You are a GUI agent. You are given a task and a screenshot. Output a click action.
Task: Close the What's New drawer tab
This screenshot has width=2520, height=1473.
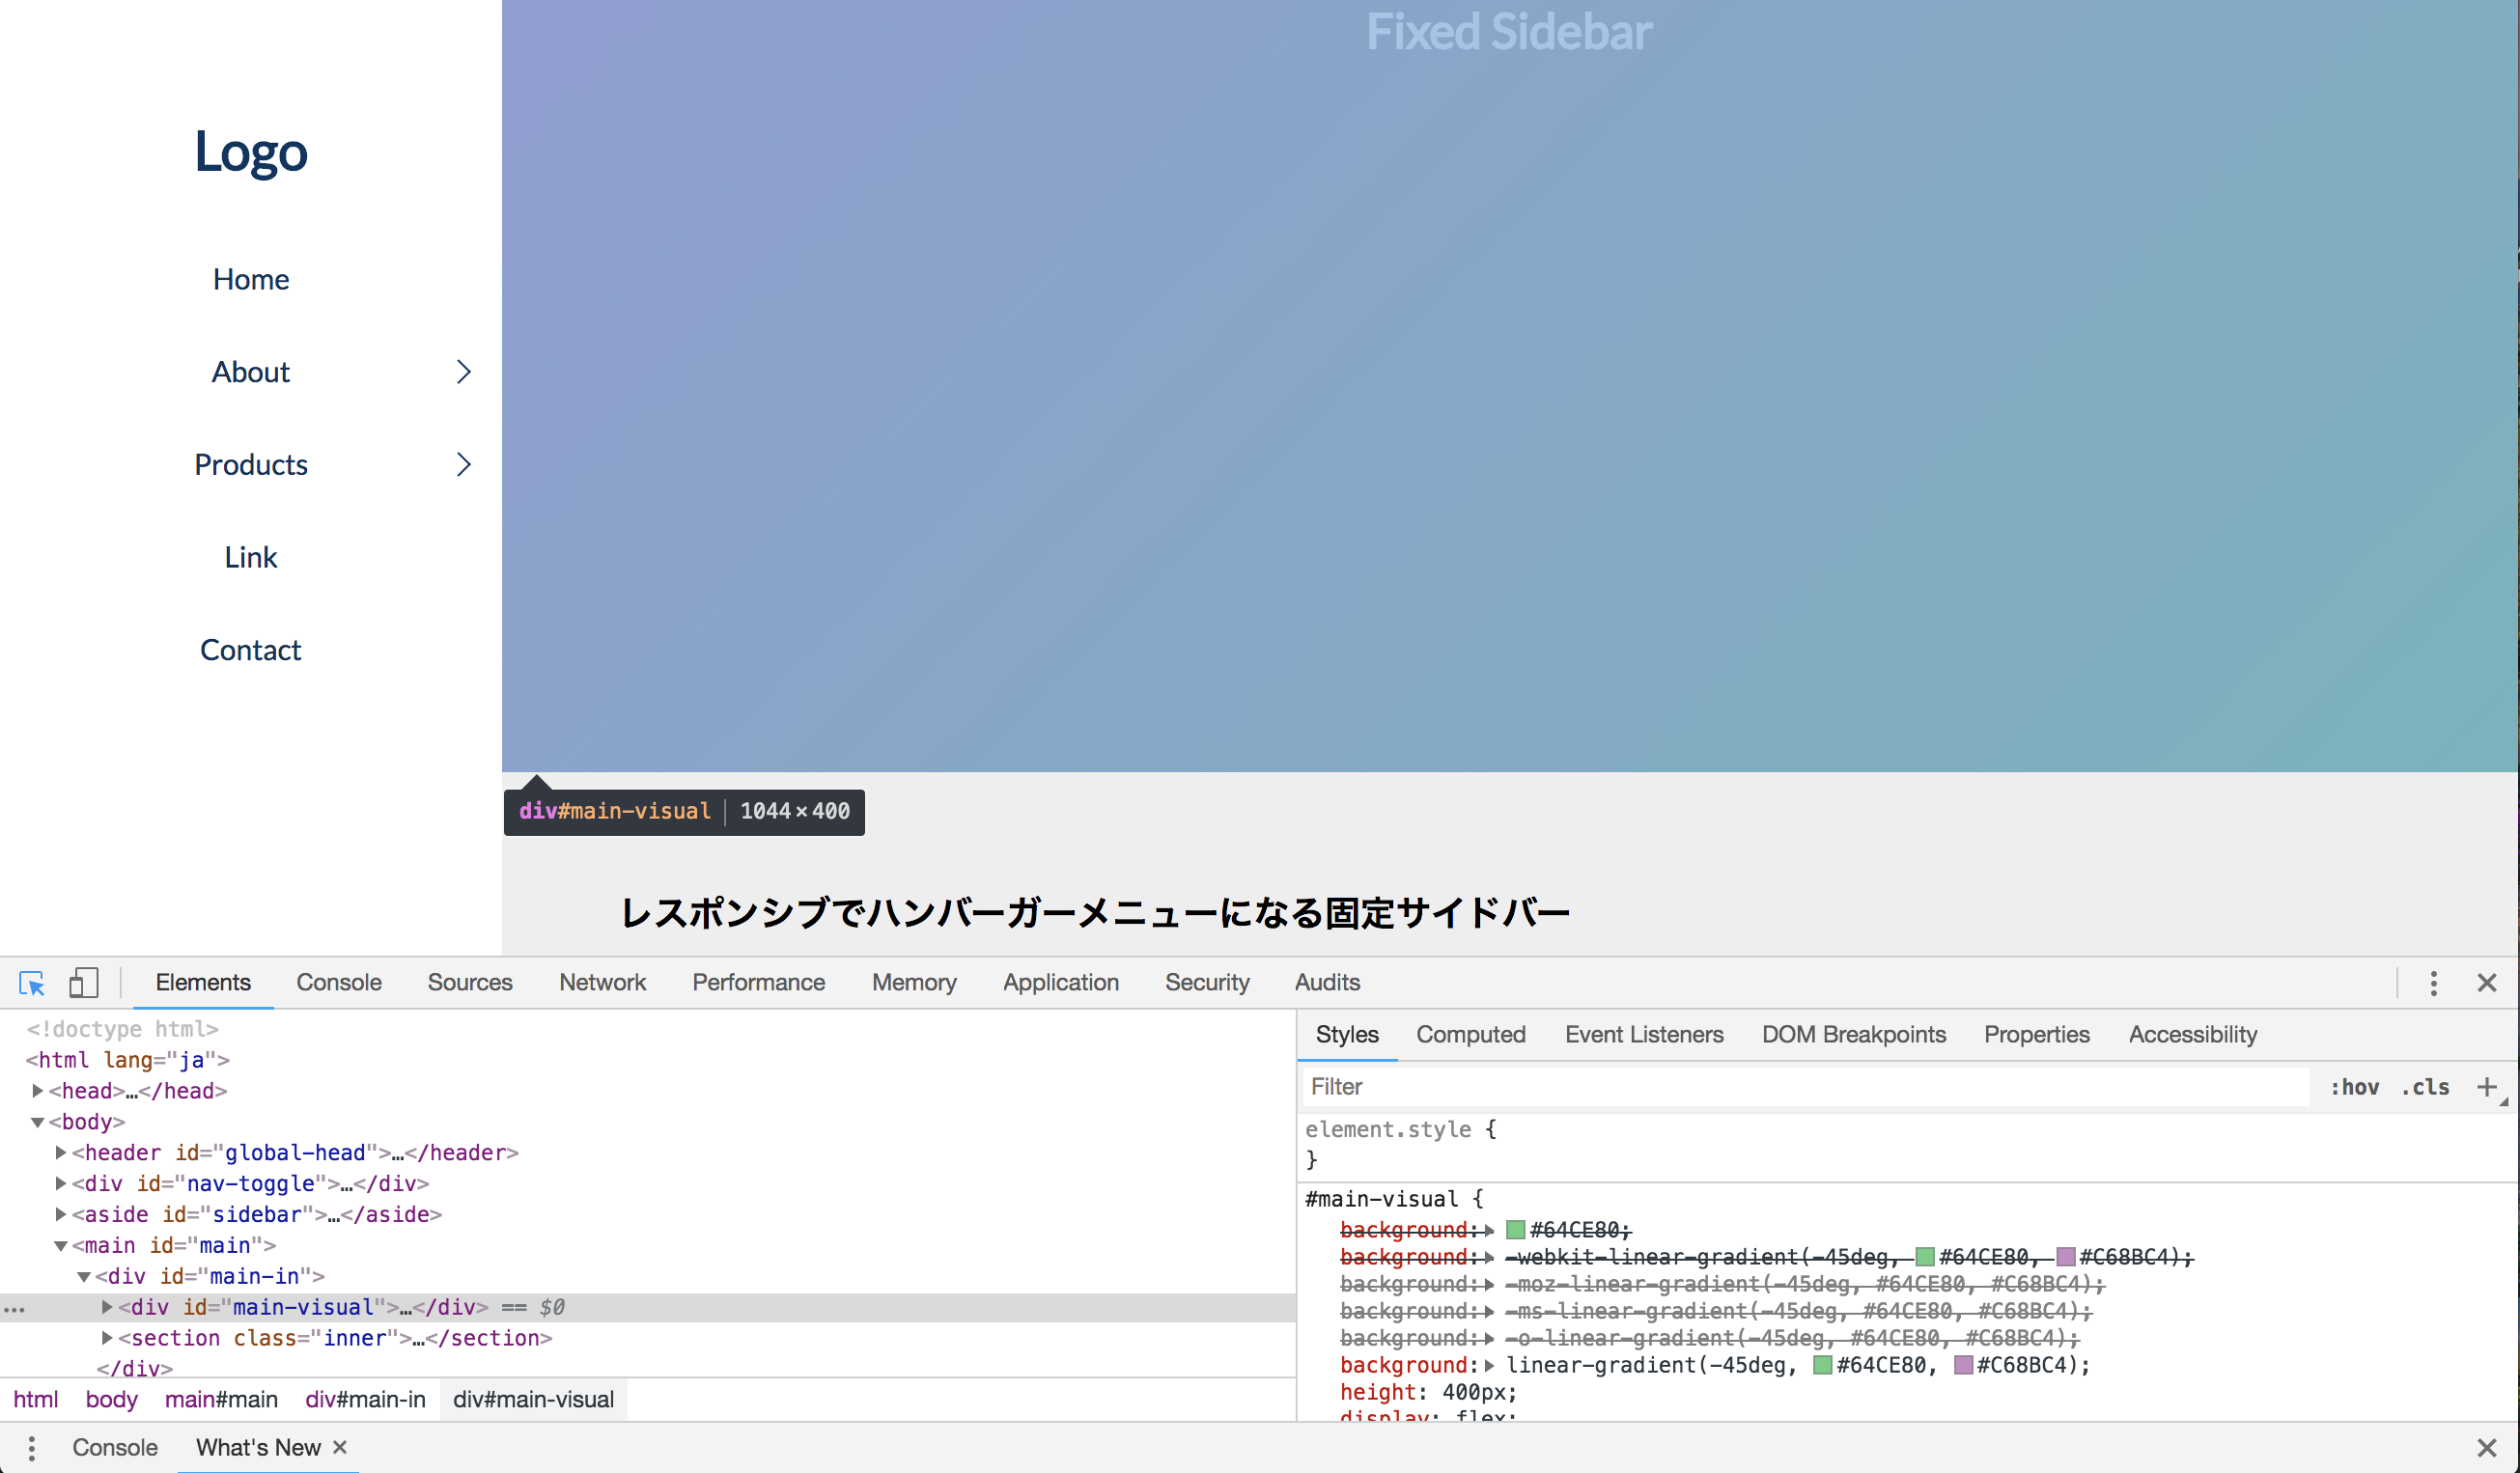[340, 1447]
